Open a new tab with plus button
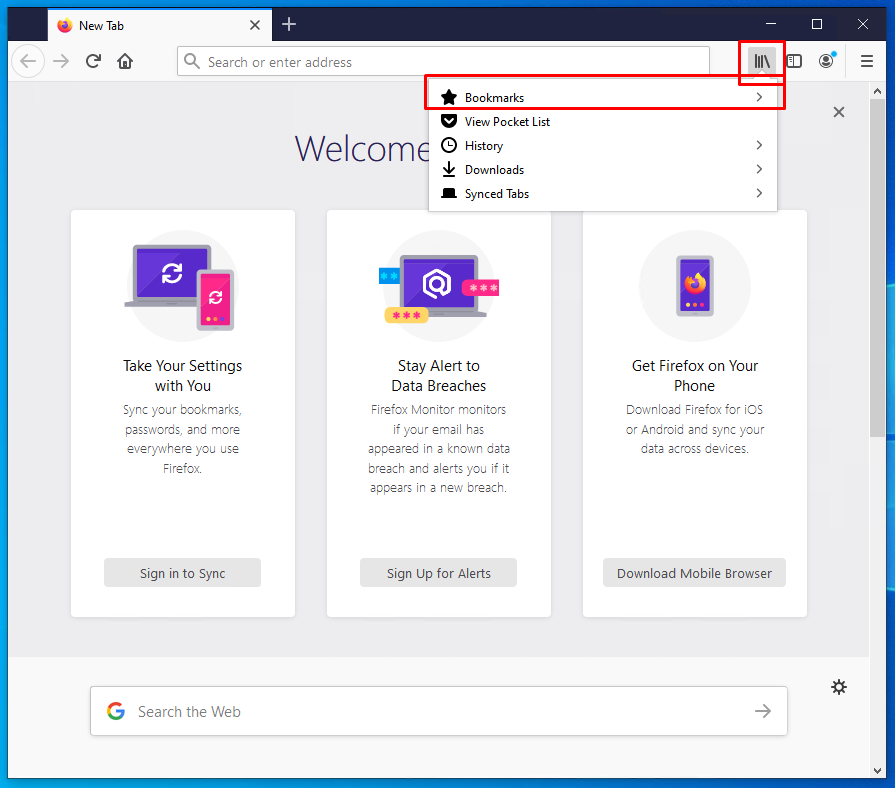The image size is (895, 788). click(x=289, y=25)
